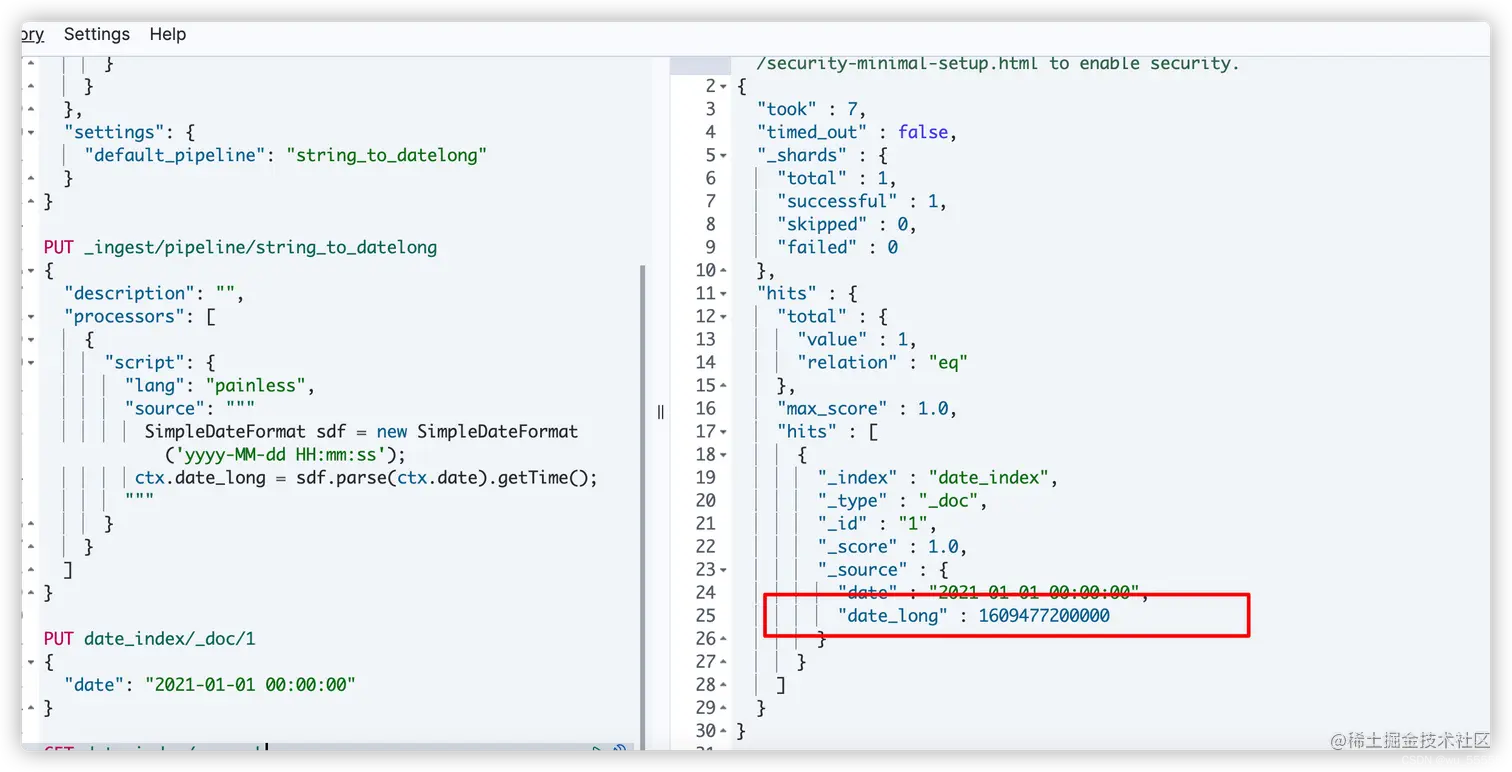
Task: Click the "took" : 7 response line
Action: click(811, 109)
